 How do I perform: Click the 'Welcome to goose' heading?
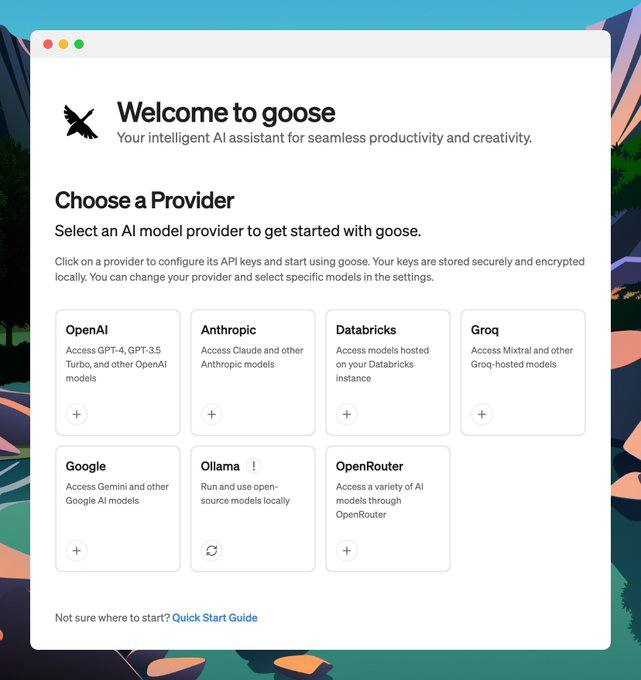226,113
